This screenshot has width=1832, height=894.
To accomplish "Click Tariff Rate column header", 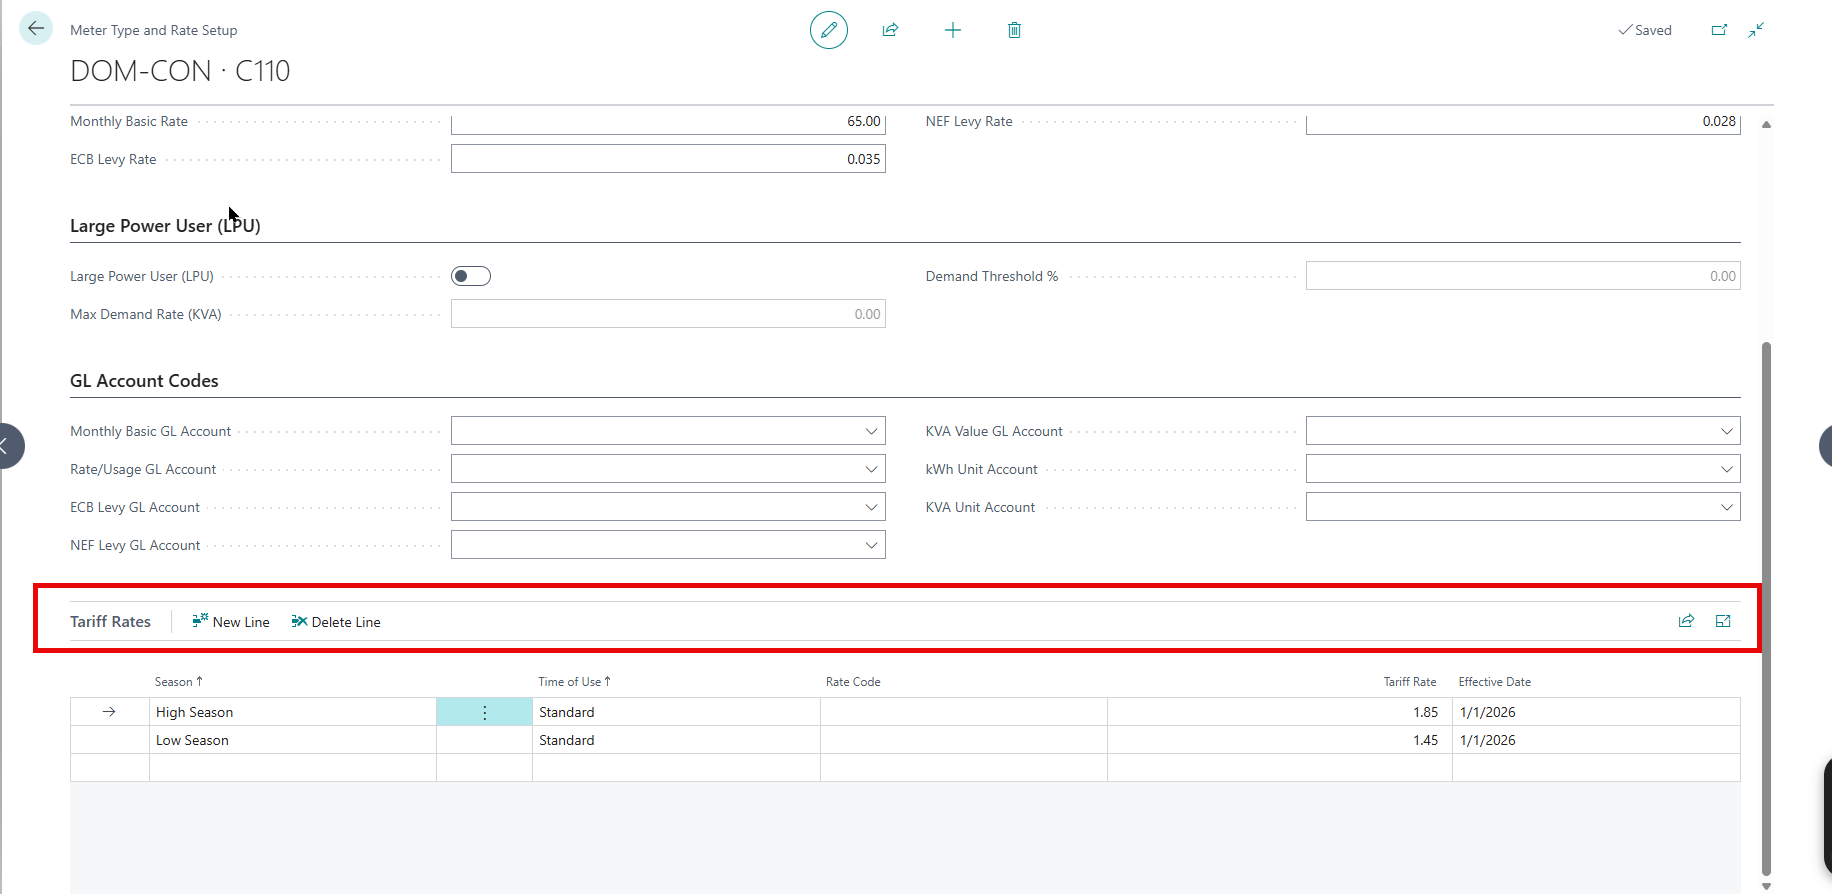I will [x=1410, y=682].
